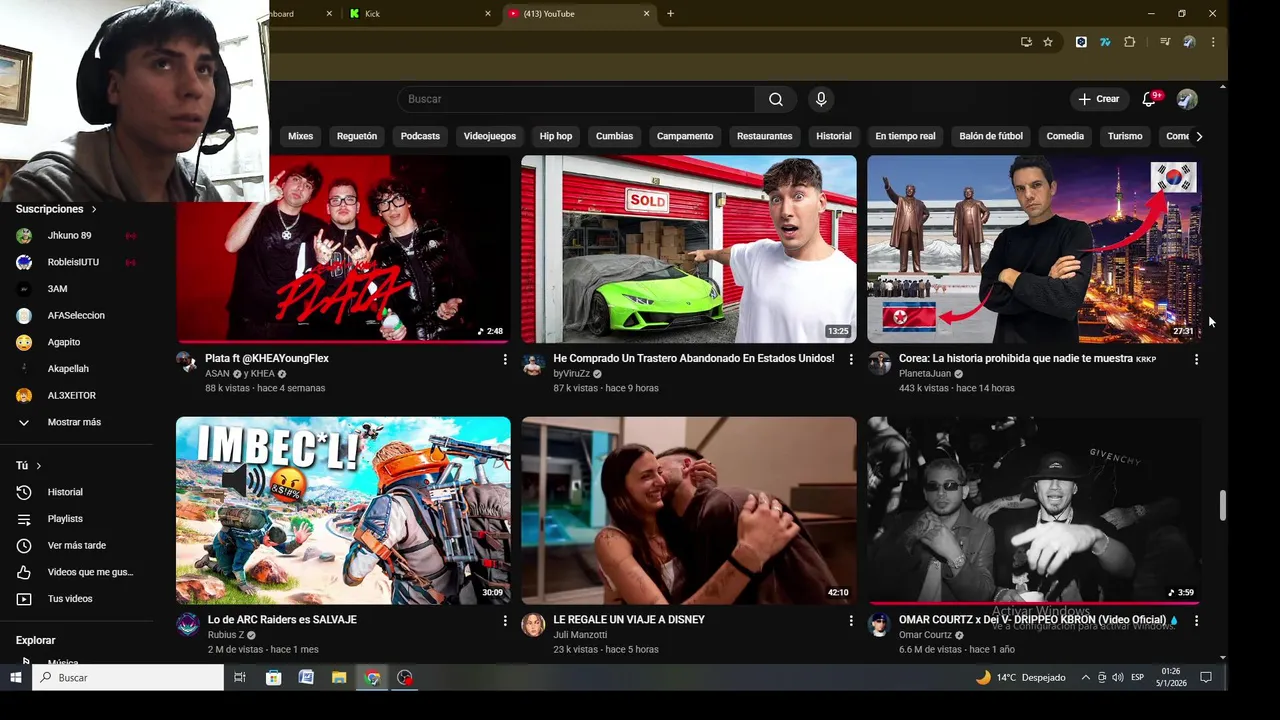Click the install app icon in address bar
The height and width of the screenshot is (720, 1280).
[x=1026, y=42]
